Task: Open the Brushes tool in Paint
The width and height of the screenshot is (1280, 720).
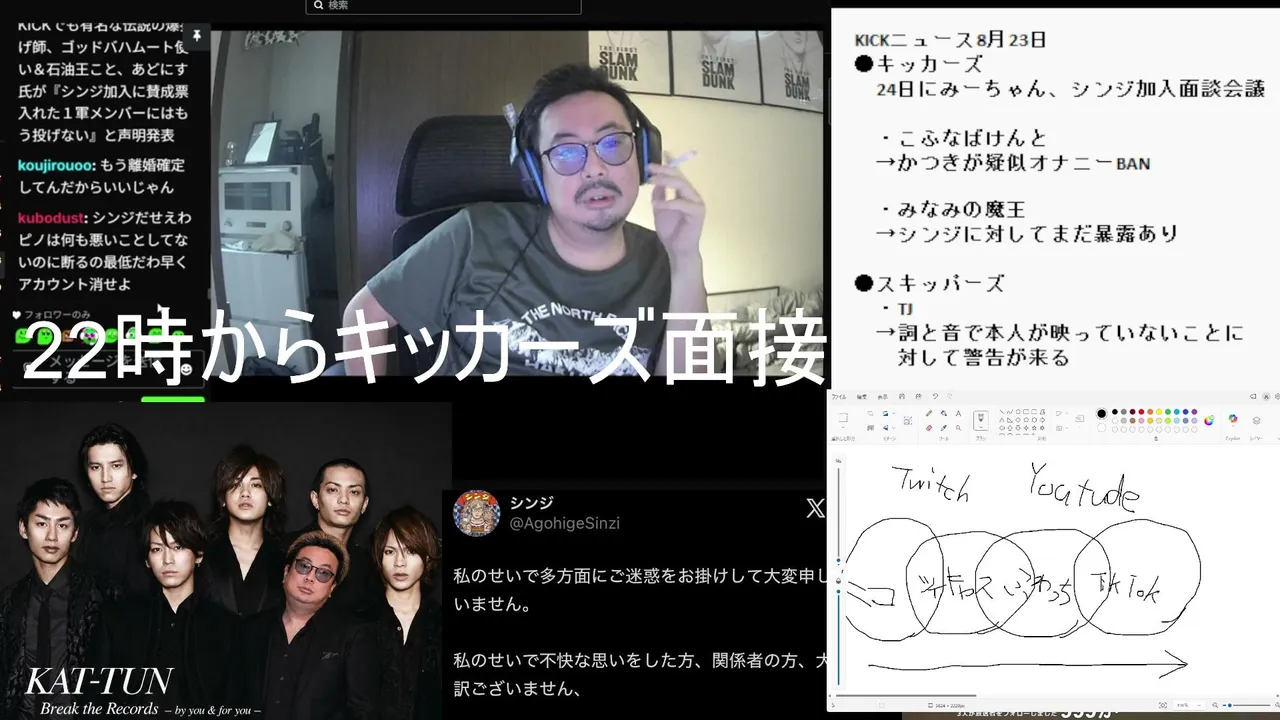Action: click(981, 419)
